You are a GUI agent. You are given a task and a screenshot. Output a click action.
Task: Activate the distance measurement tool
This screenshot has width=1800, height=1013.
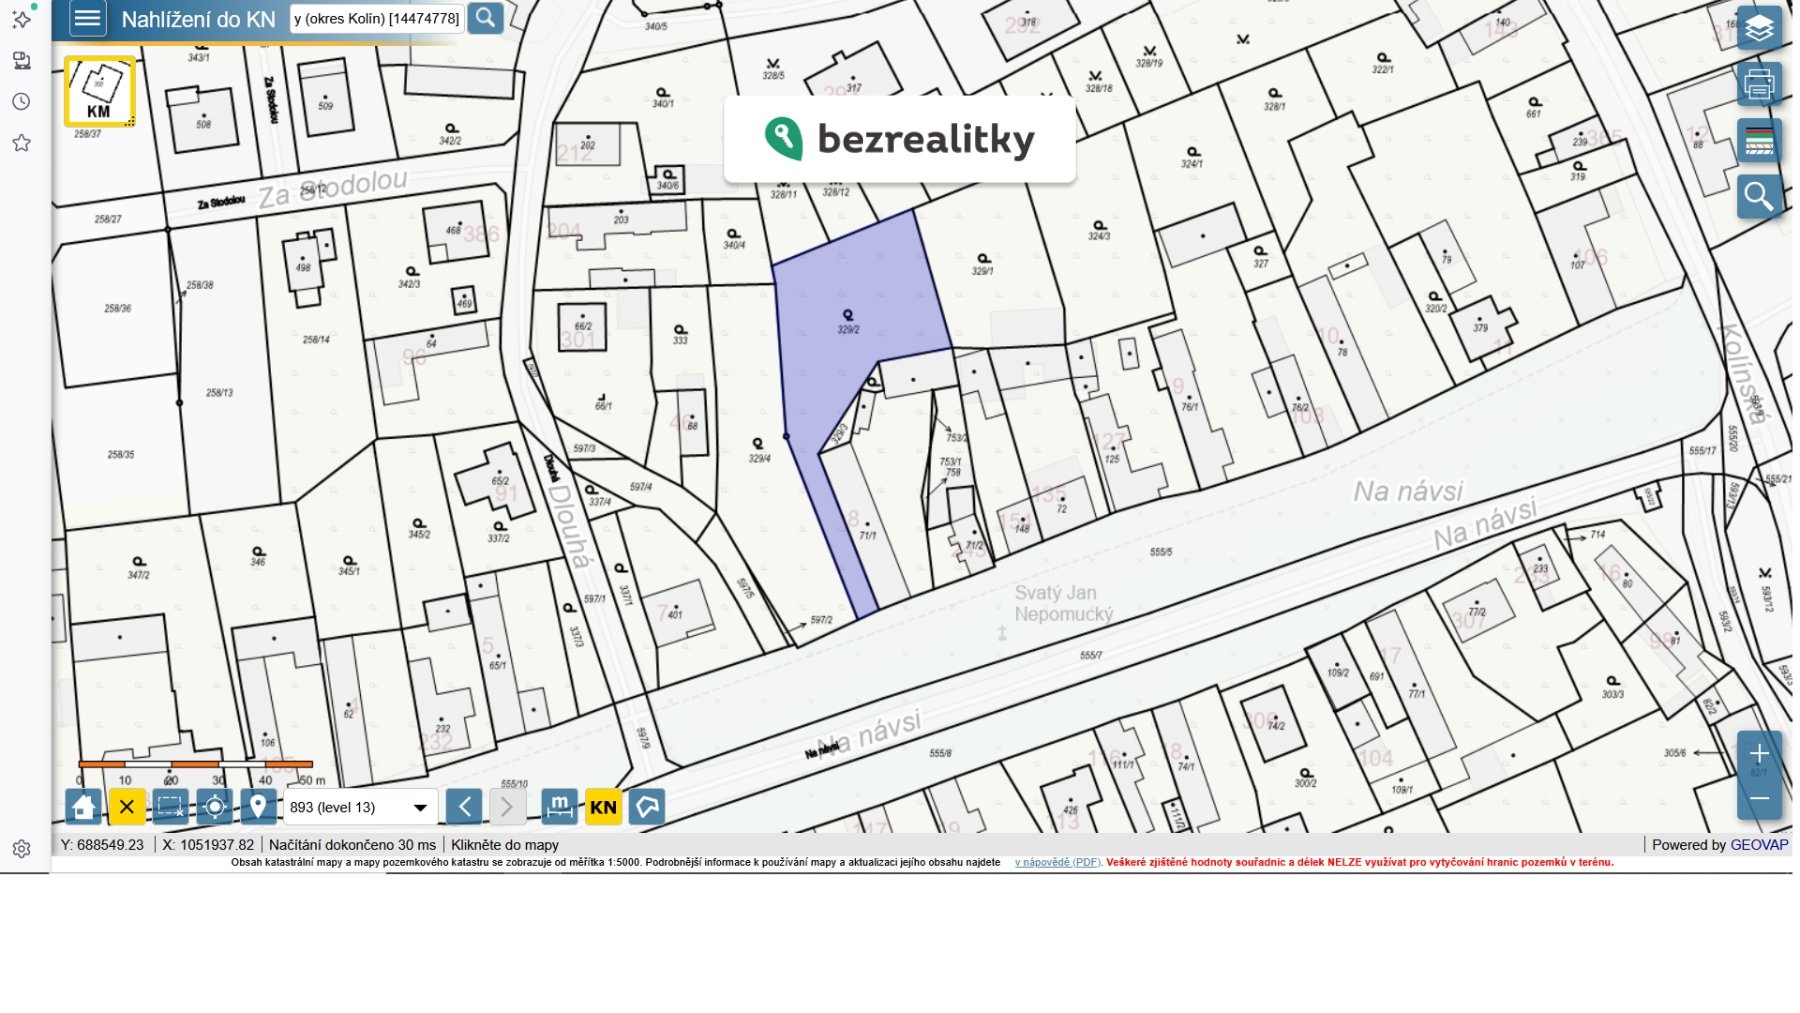[559, 807]
